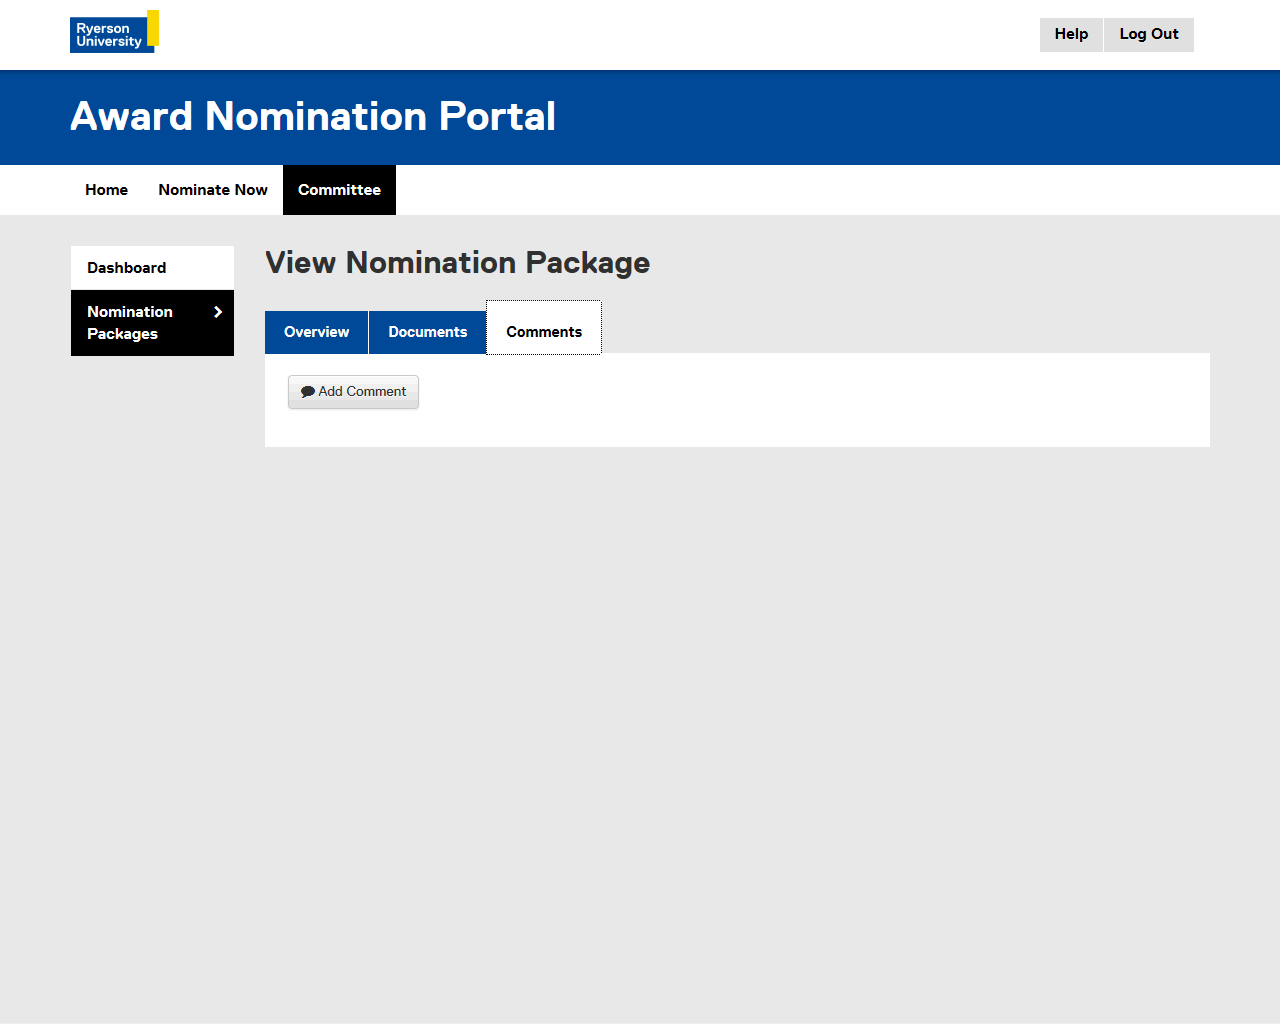Click the Award Nomination Portal title
The width and height of the screenshot is (1280, 1024).
click(313, 117)
